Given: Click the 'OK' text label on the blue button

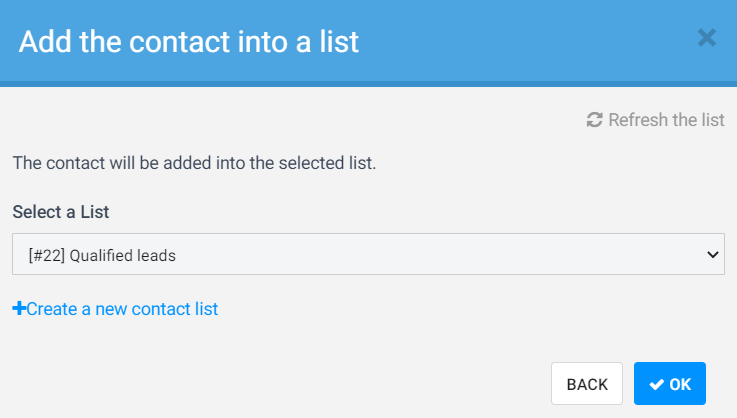Looking at the screenshot, I should [x=681, y=384].
